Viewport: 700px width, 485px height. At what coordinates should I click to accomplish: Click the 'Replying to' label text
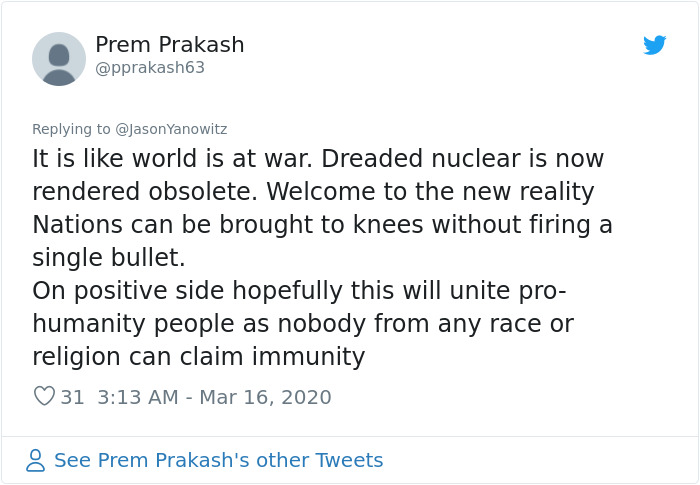coord(71,129)
